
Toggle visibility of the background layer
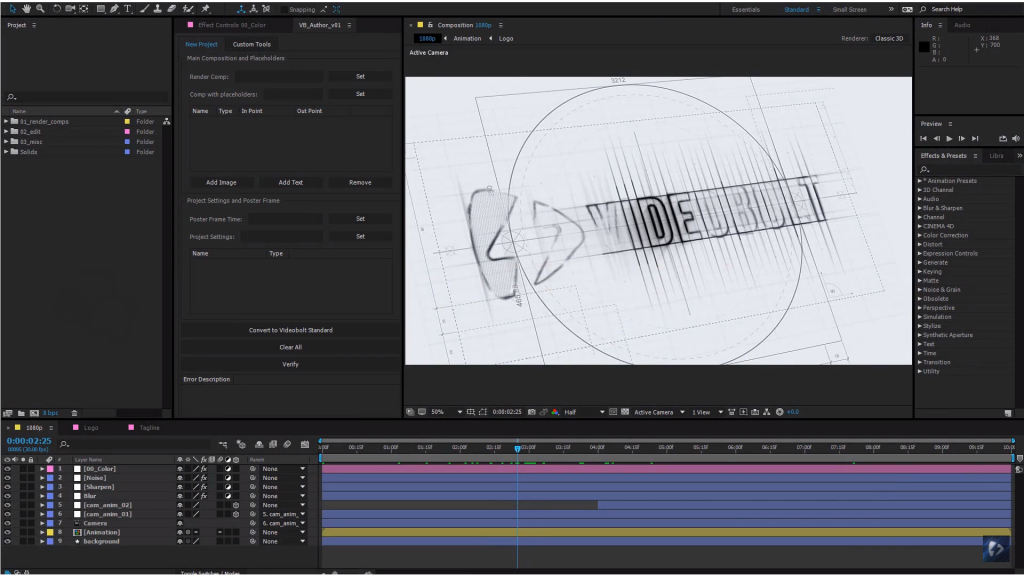point(7,541)
